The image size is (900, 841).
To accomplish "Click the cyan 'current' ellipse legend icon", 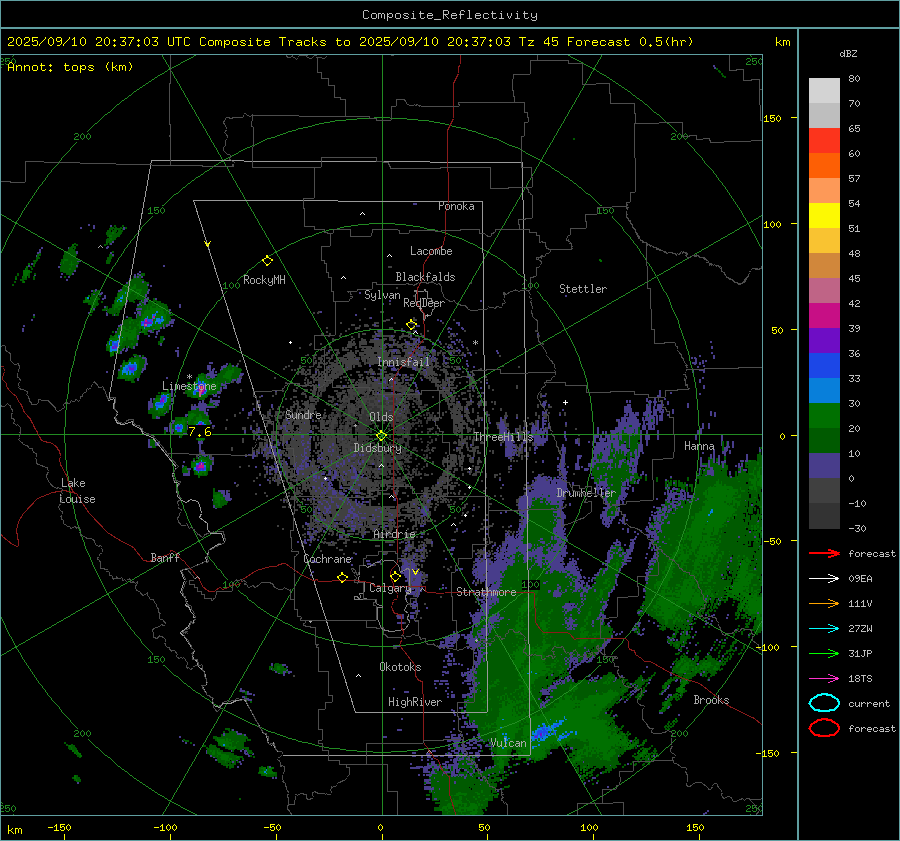I will click(824, 703).
